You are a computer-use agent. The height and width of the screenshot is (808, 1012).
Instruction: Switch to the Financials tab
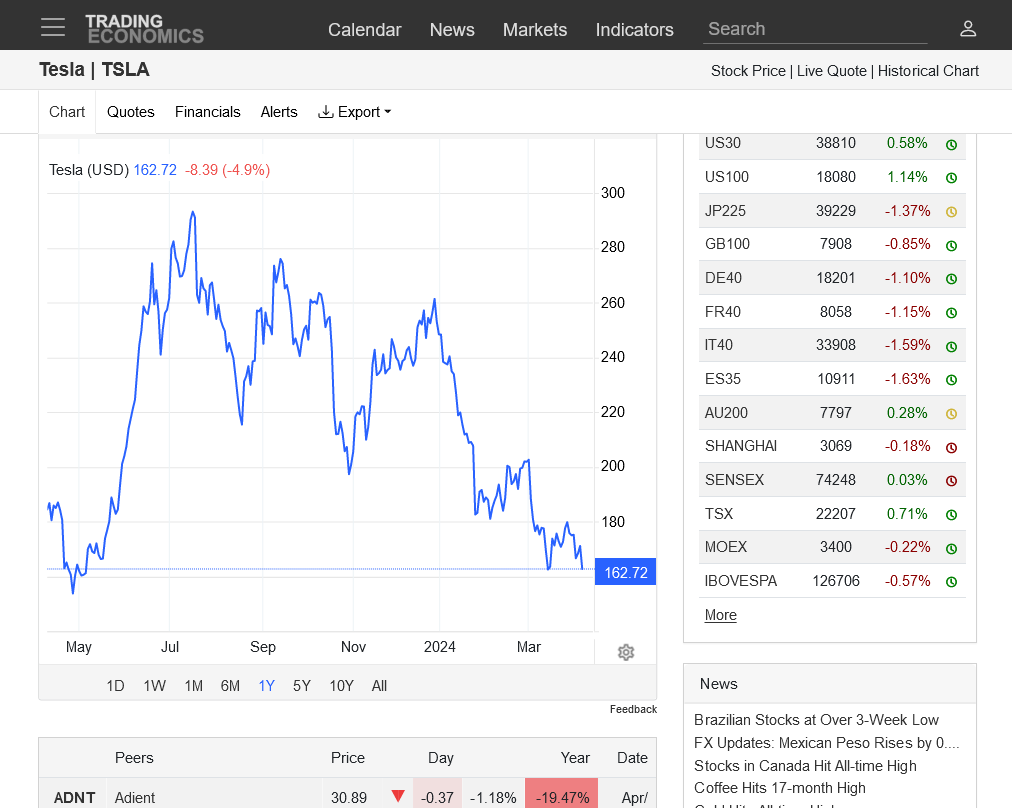207,112
